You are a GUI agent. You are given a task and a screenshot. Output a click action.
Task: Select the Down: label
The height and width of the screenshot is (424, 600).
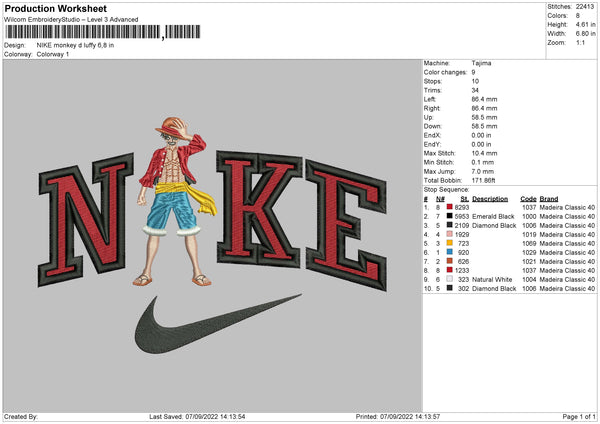(432, 126)
